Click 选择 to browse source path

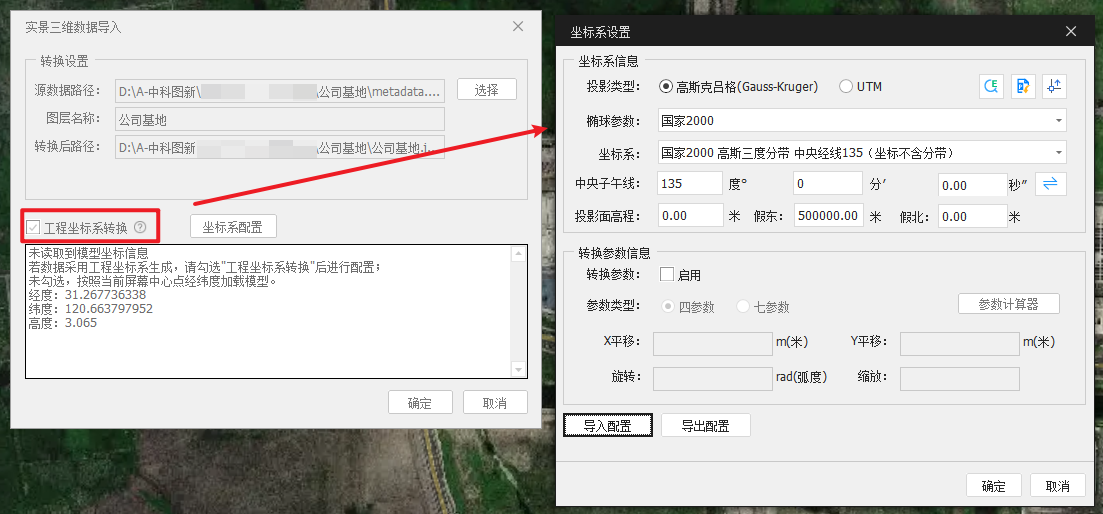(487, 90)
